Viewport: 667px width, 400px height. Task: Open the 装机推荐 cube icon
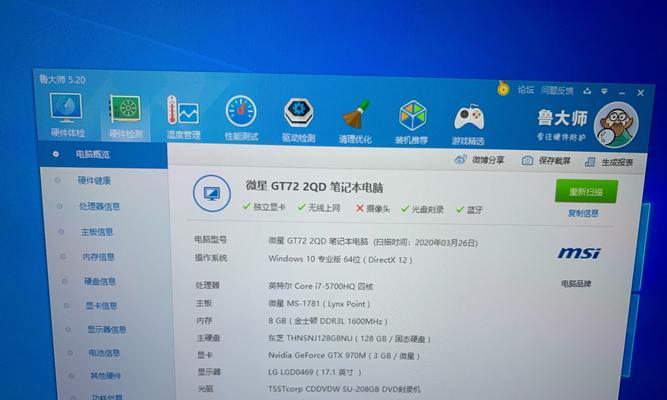pos(412,123)
